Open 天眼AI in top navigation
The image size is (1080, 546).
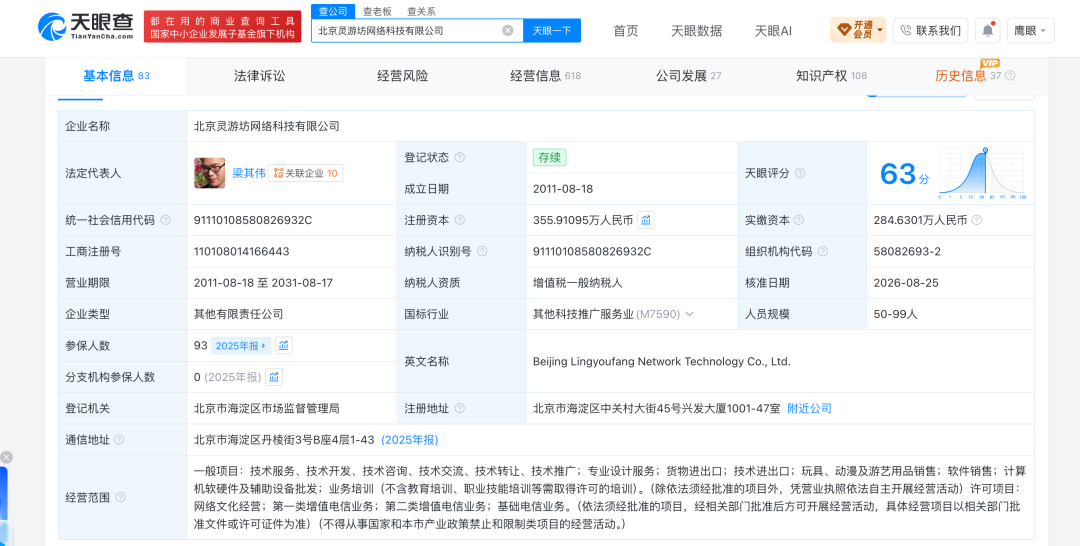(773, 30)
